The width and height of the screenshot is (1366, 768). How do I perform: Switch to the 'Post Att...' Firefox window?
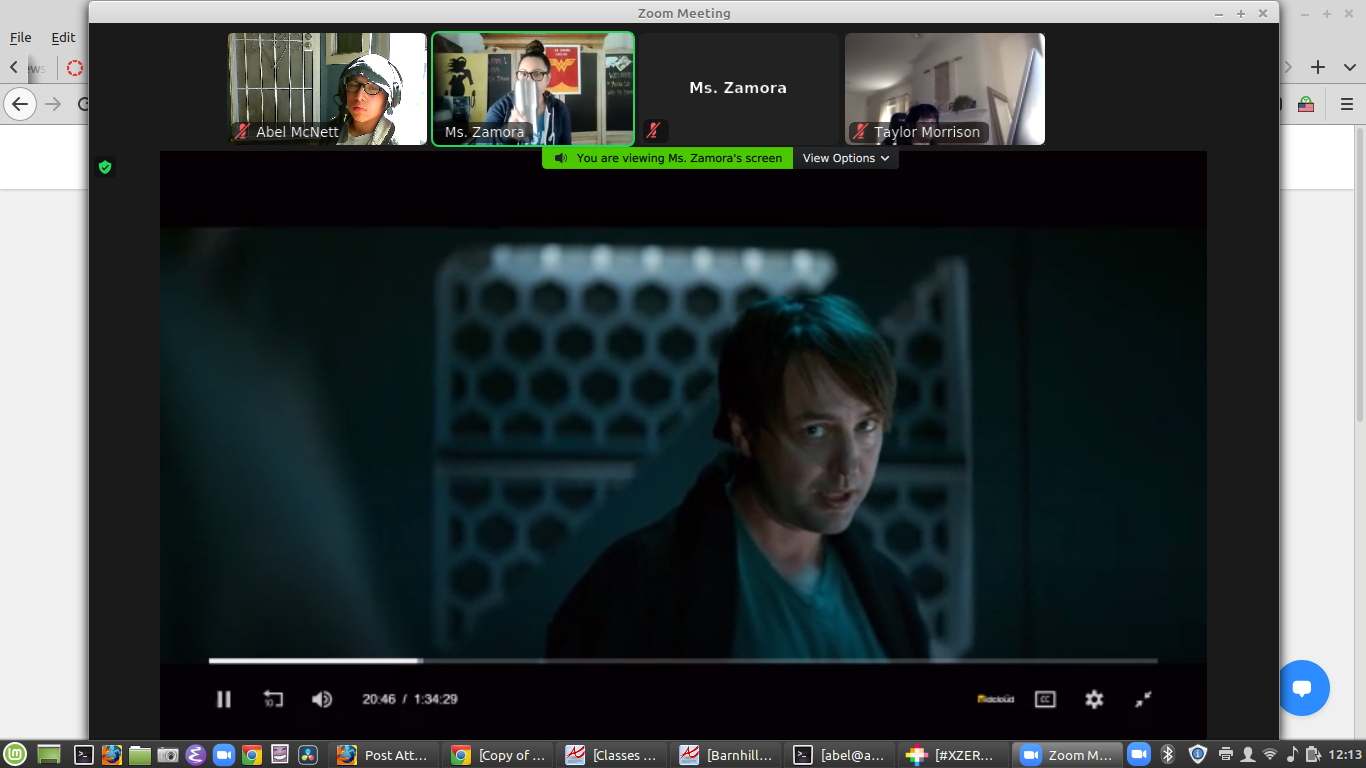click(x=385, y=755)
